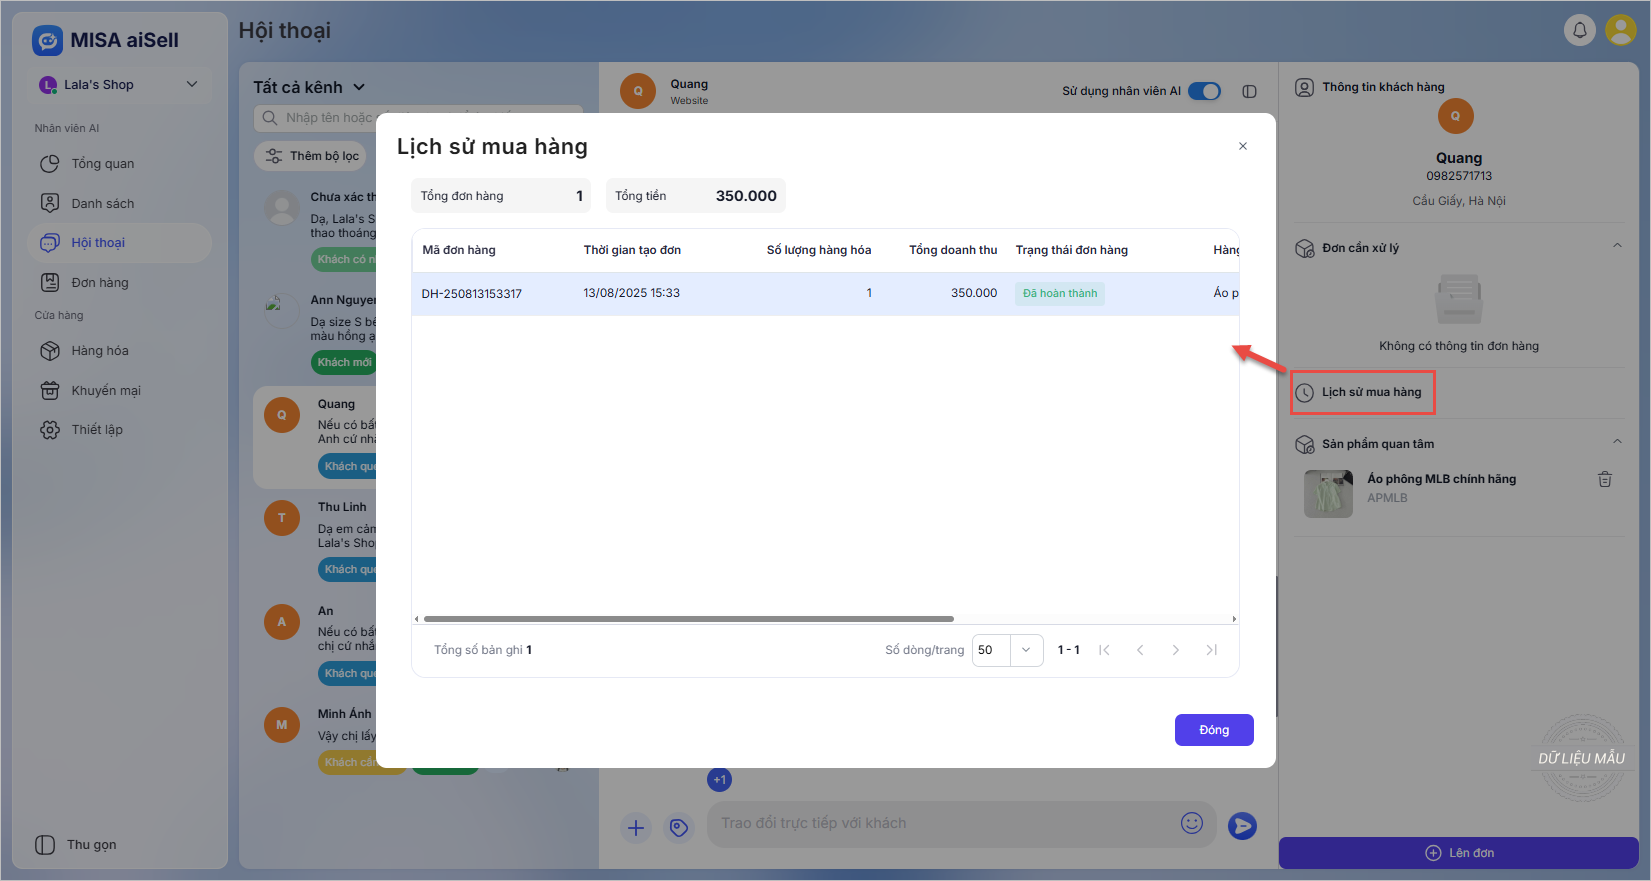This screenshot has height=881, width=1651.
Task: Open the user profile avatar
Action: pos(1620,30)
